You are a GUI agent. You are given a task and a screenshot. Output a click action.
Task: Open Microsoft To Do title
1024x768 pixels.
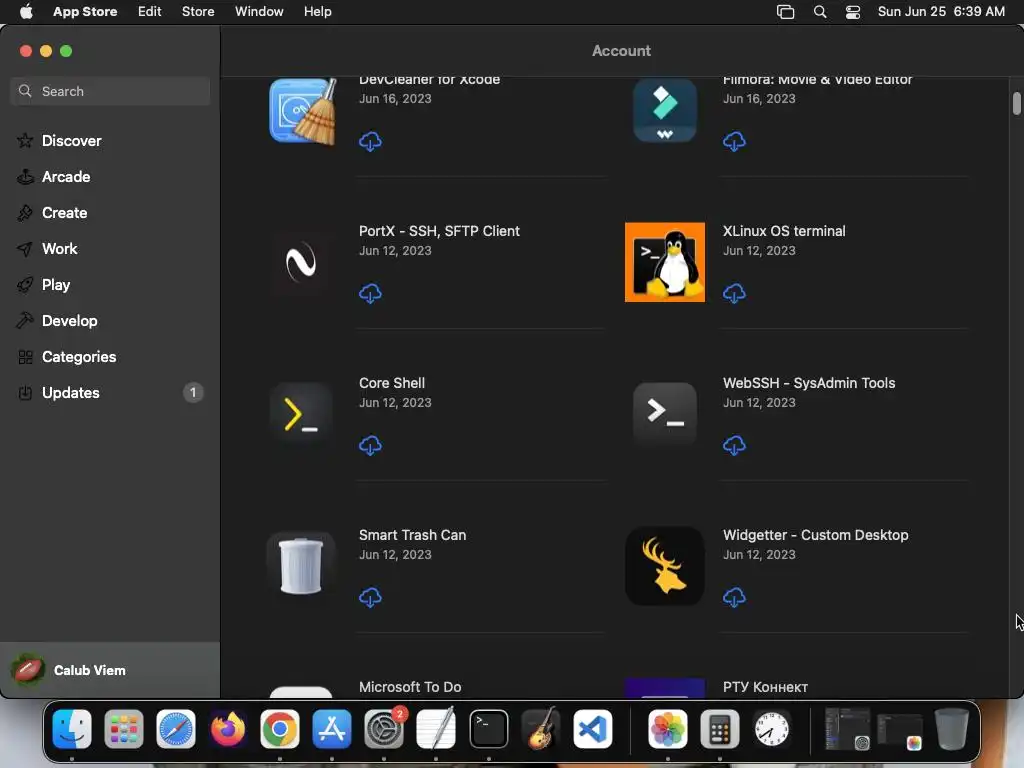(409, 687)
